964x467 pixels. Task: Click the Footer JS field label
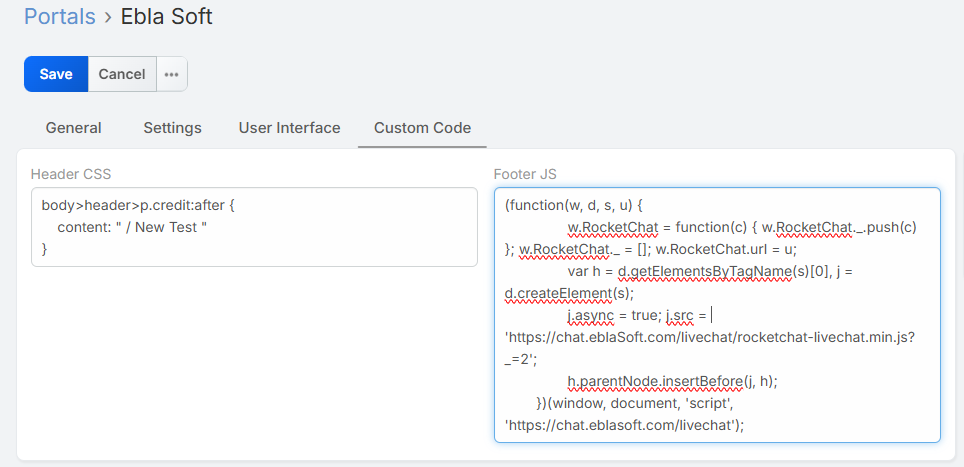tap(525, 174)
